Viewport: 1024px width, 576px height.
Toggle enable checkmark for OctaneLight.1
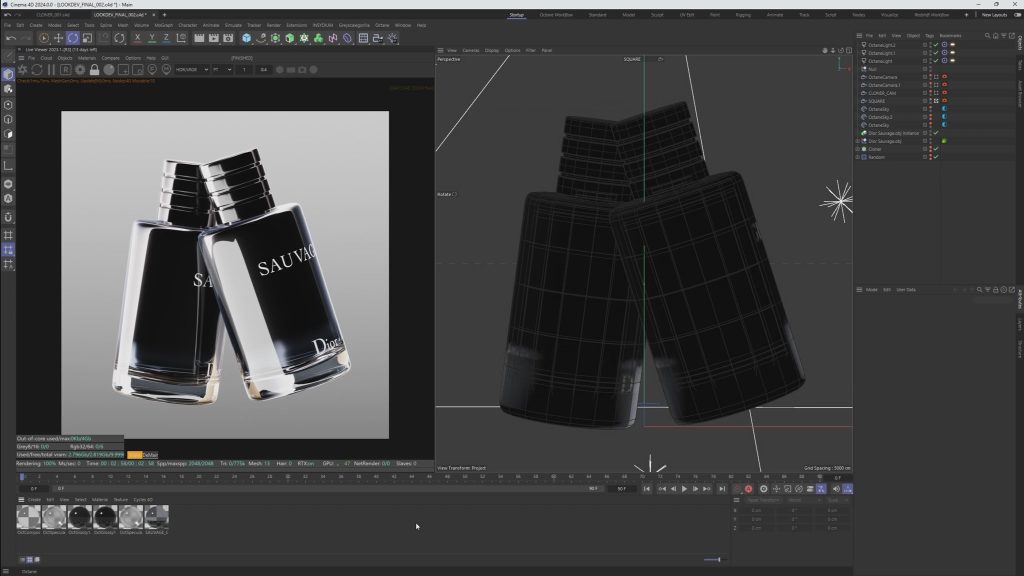936,53
